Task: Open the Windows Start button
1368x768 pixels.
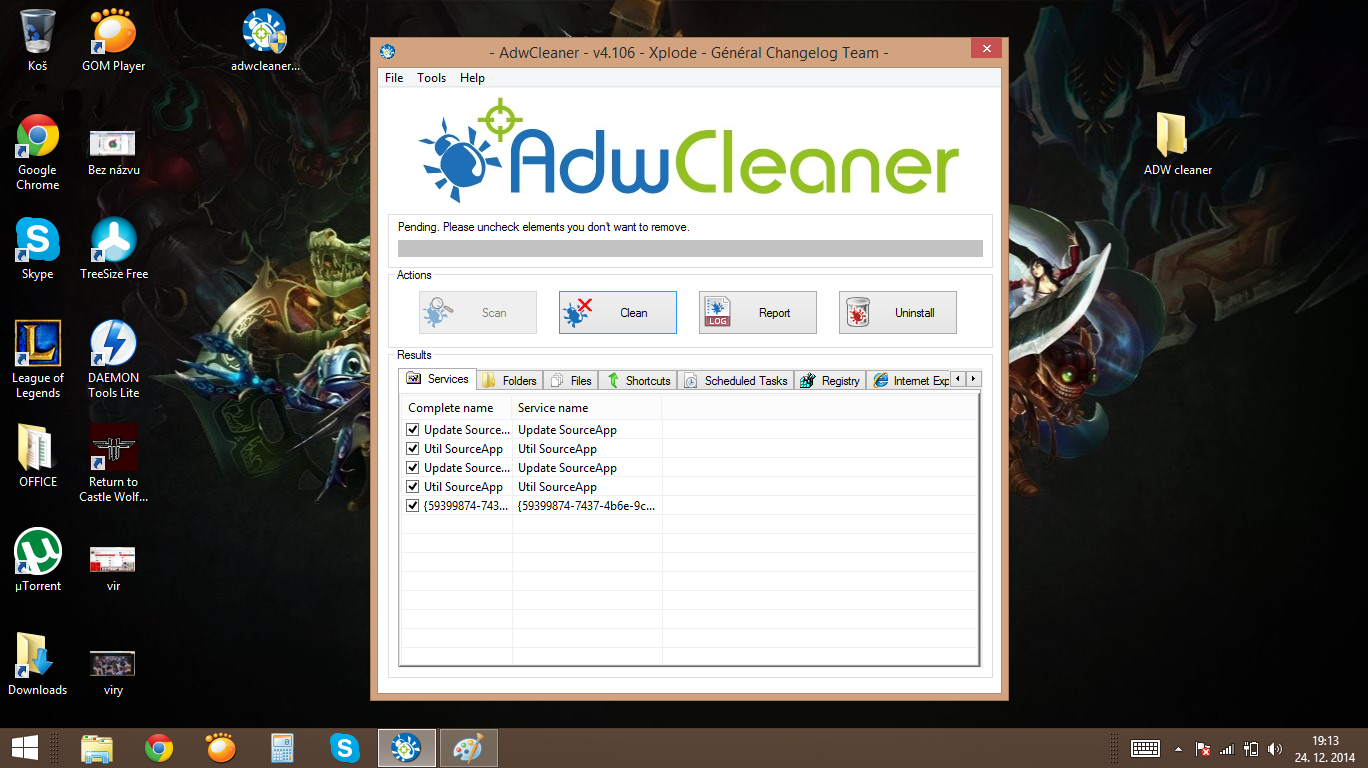Action: tap(25, 747)
